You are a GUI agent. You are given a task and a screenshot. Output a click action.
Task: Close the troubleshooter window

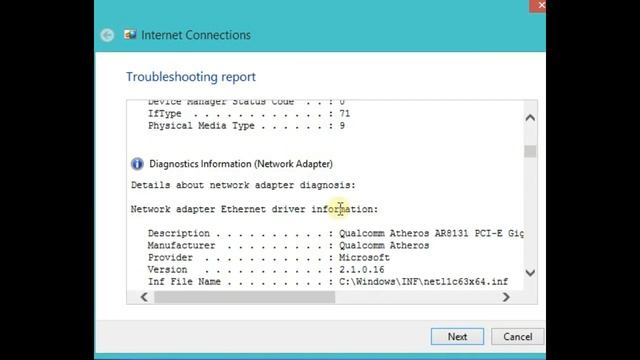(x=539, y=5)
